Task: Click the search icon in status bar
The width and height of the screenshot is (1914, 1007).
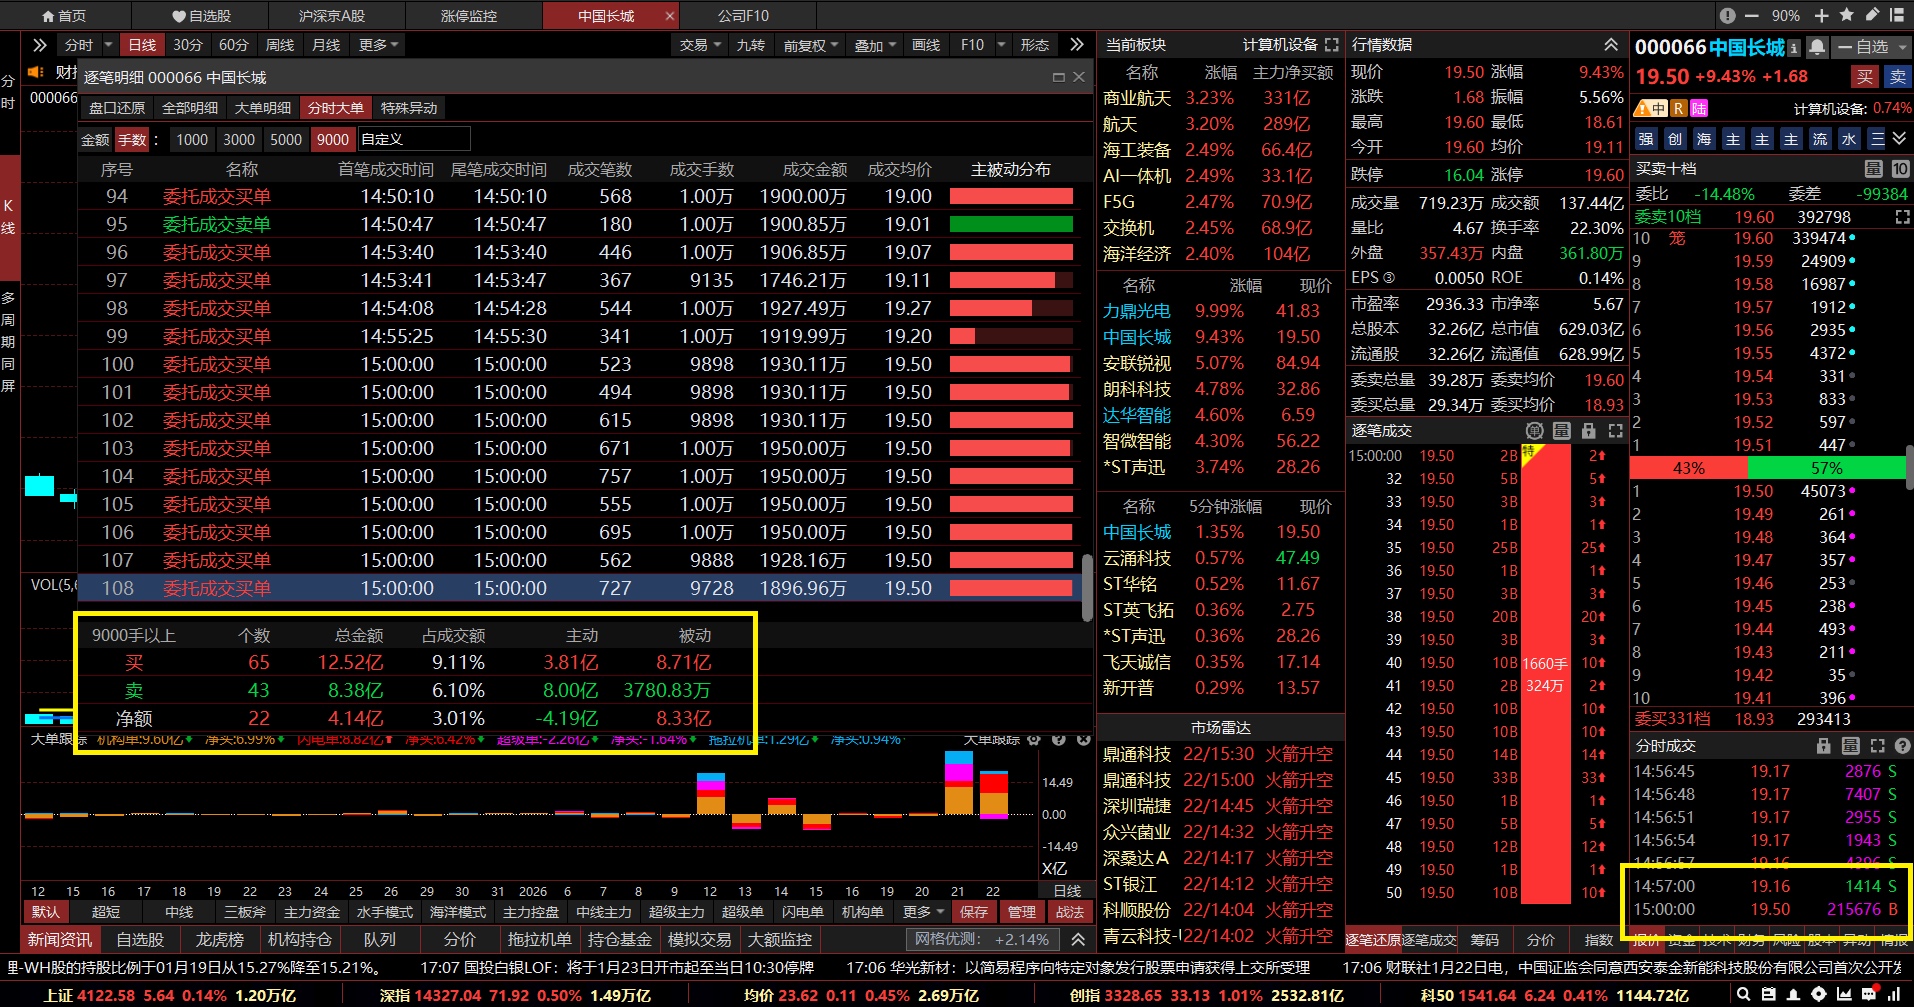Action: (x=1744, y=994)
